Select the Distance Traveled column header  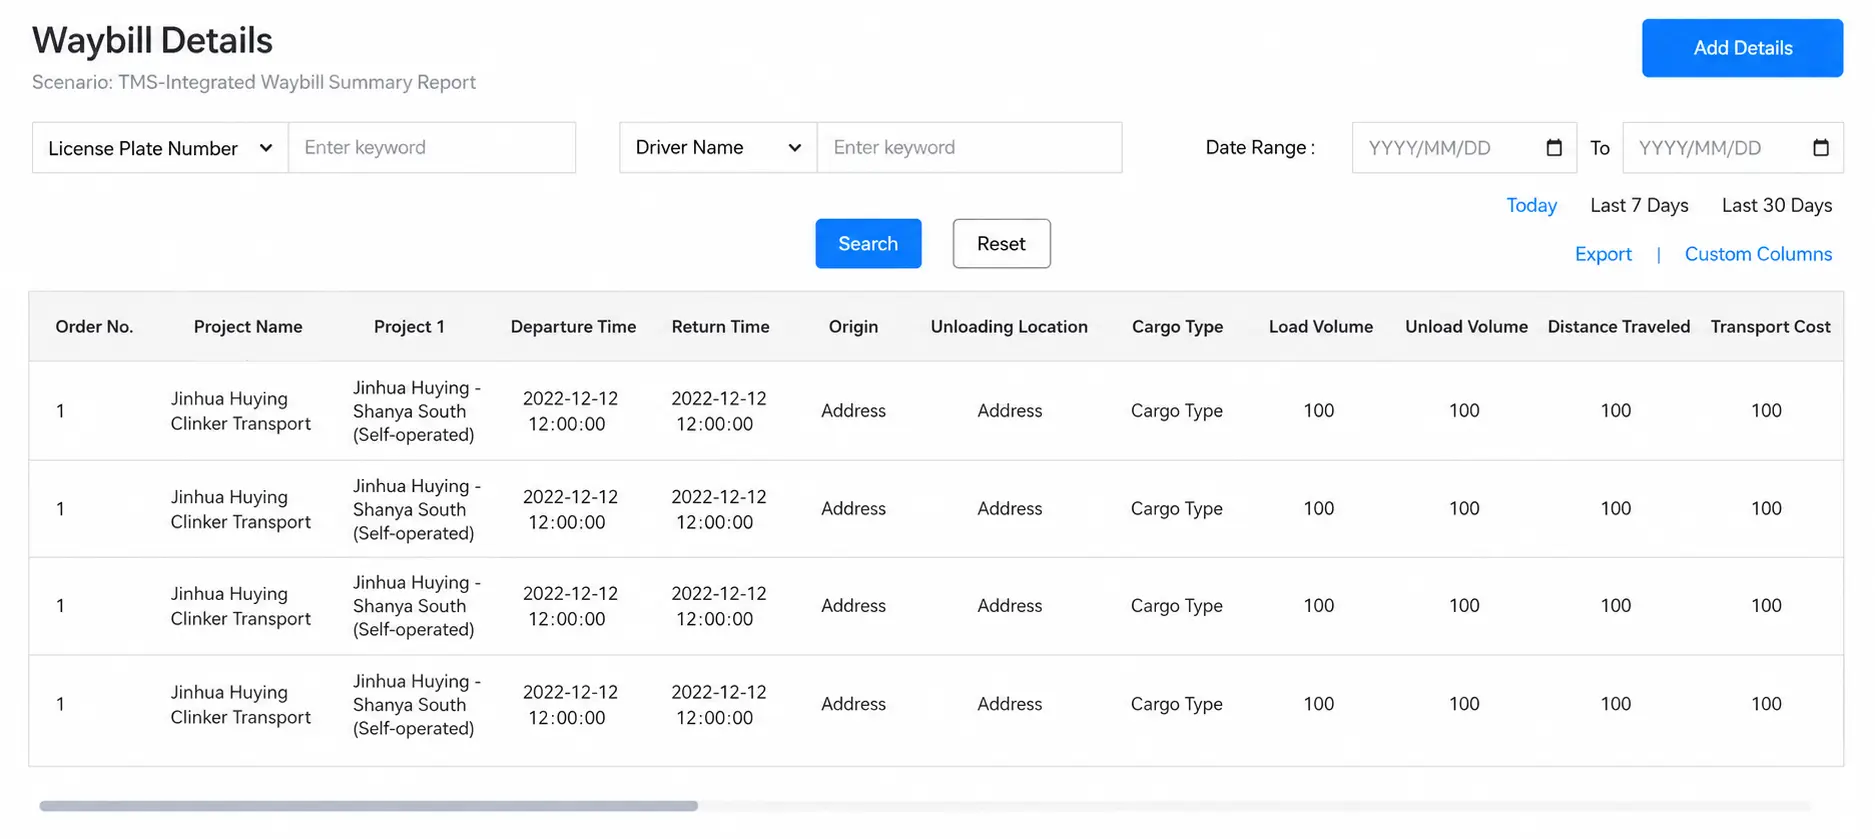pos(1618,327)
